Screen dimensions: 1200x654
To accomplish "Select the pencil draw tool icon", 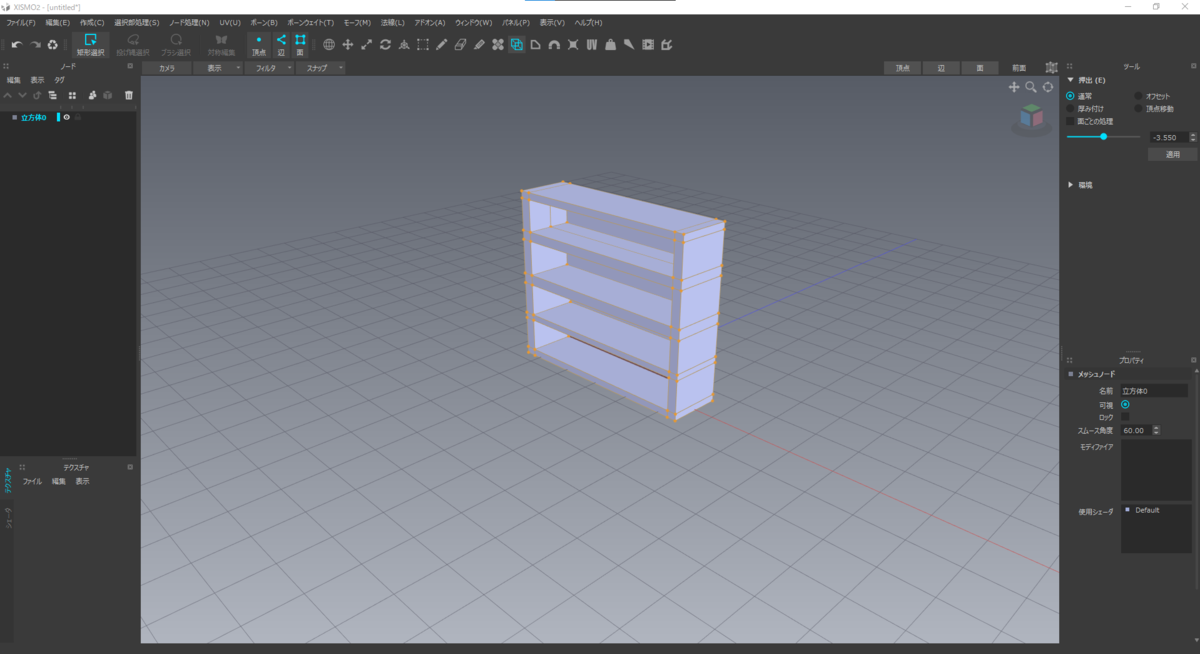I will coord(442,44).
